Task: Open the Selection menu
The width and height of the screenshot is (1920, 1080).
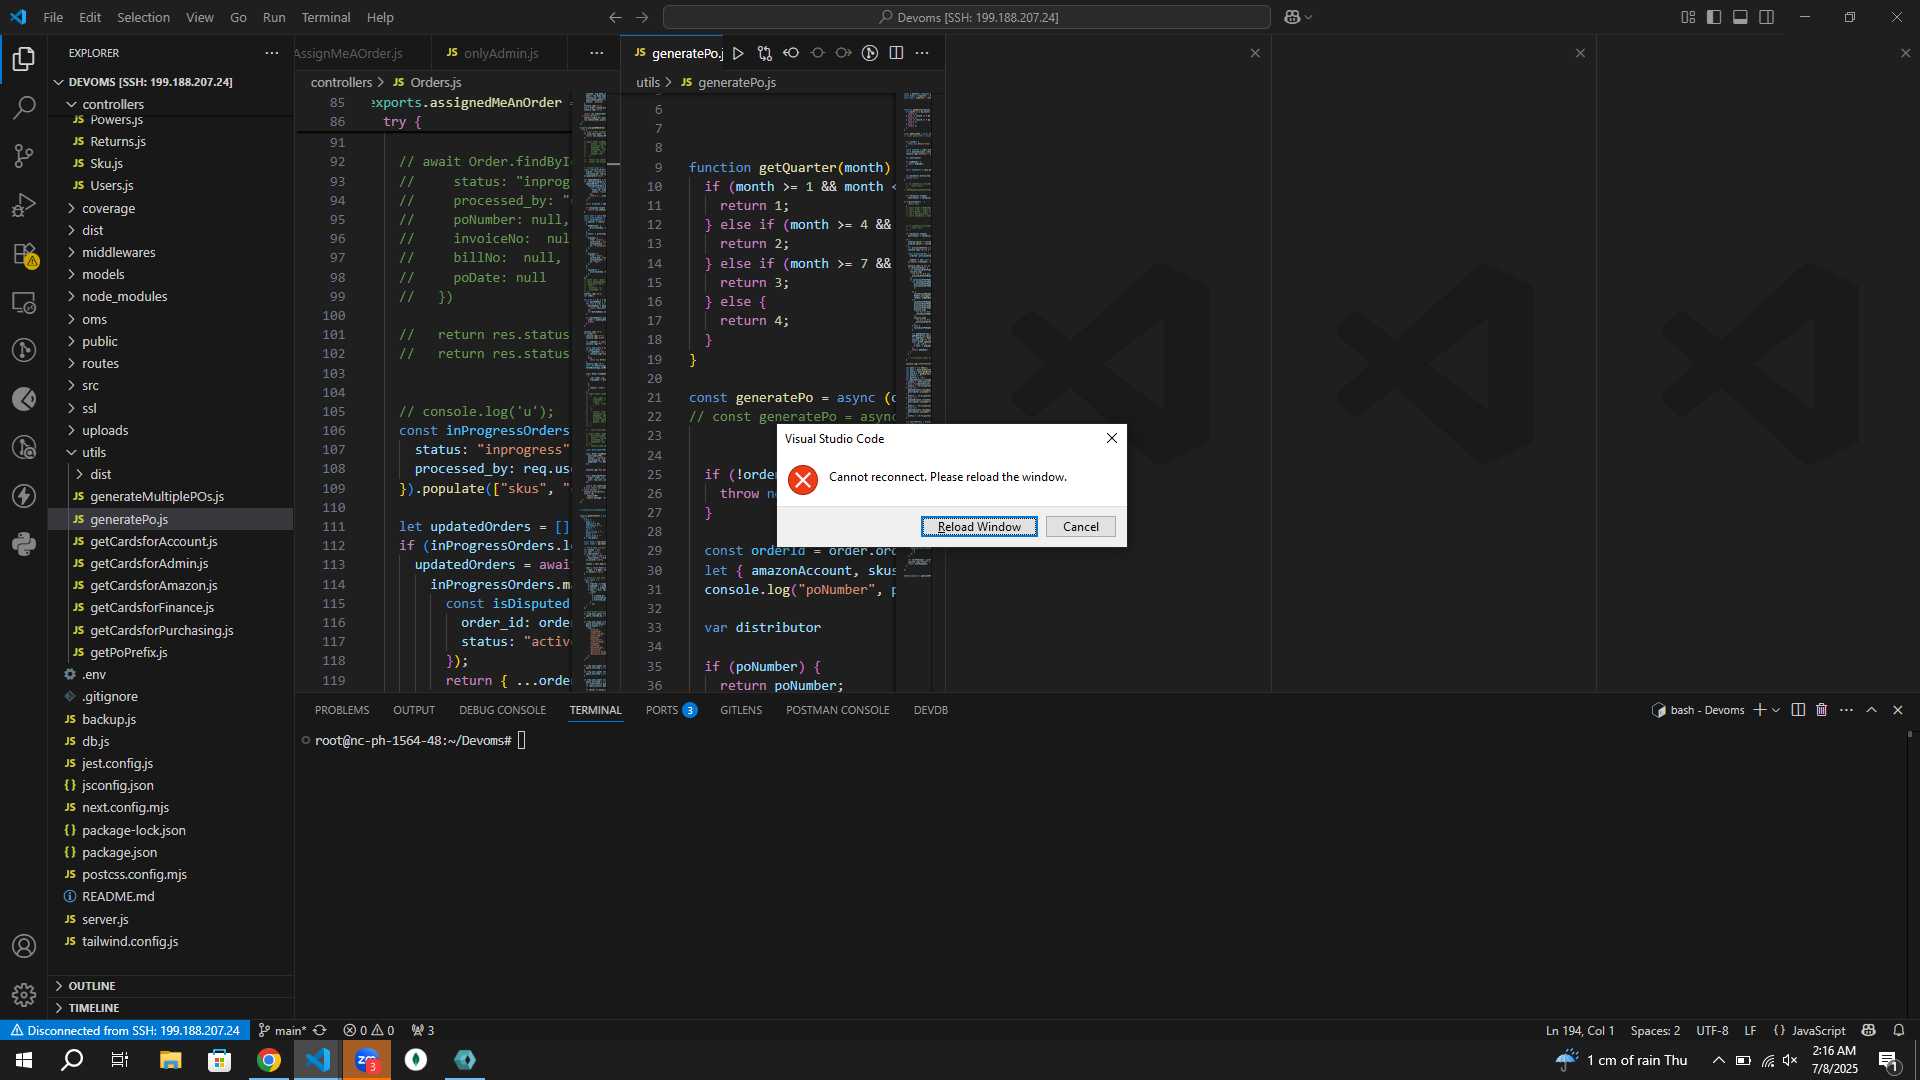Action: pos(143,17)
